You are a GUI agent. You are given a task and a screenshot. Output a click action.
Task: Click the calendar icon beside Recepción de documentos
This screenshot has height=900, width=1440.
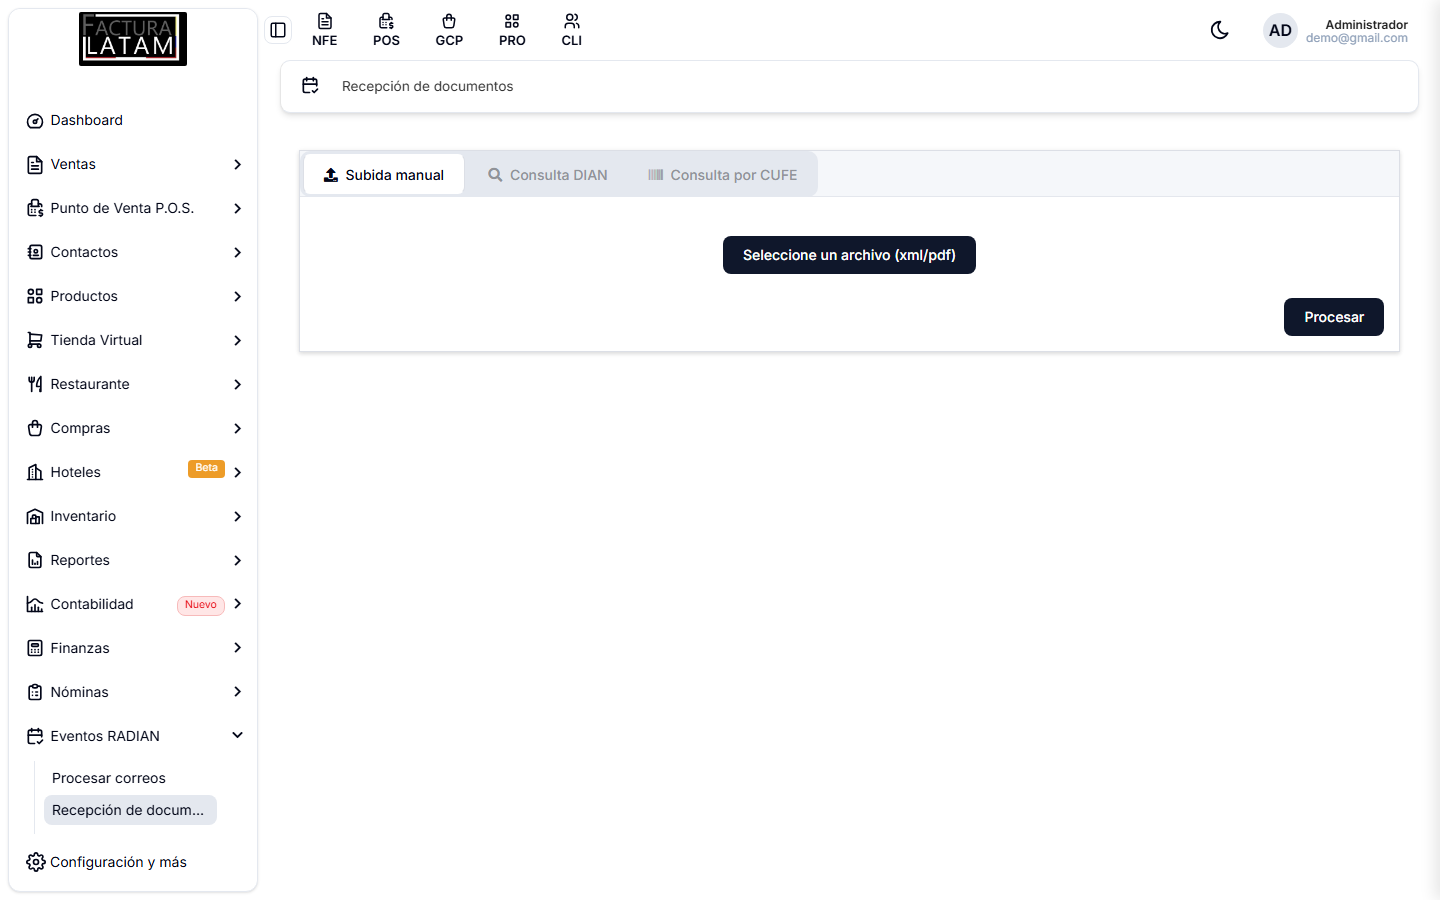[310, 86]
